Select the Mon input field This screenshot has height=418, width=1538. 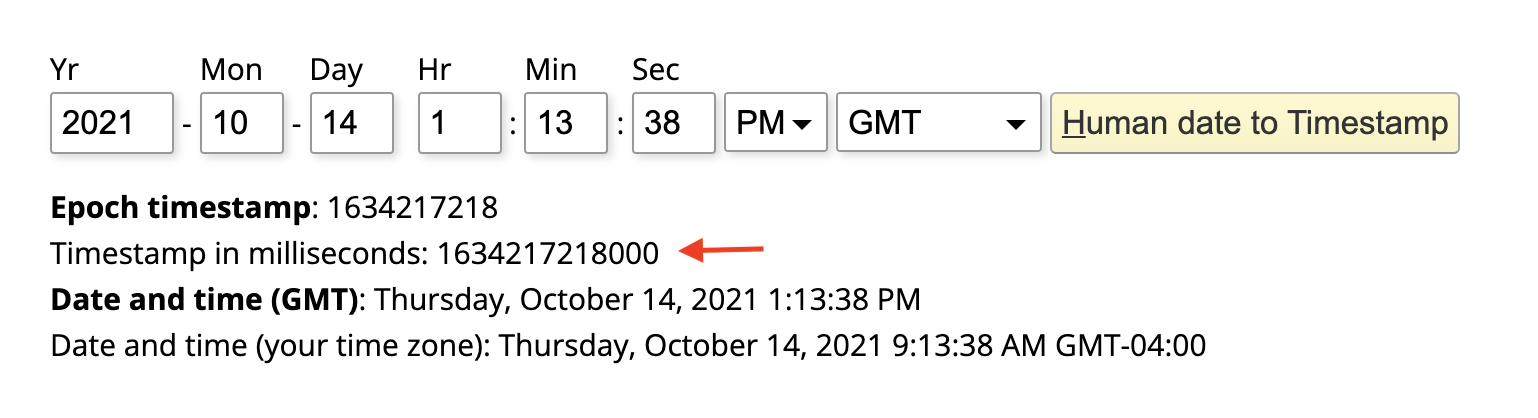coord(241,123)
